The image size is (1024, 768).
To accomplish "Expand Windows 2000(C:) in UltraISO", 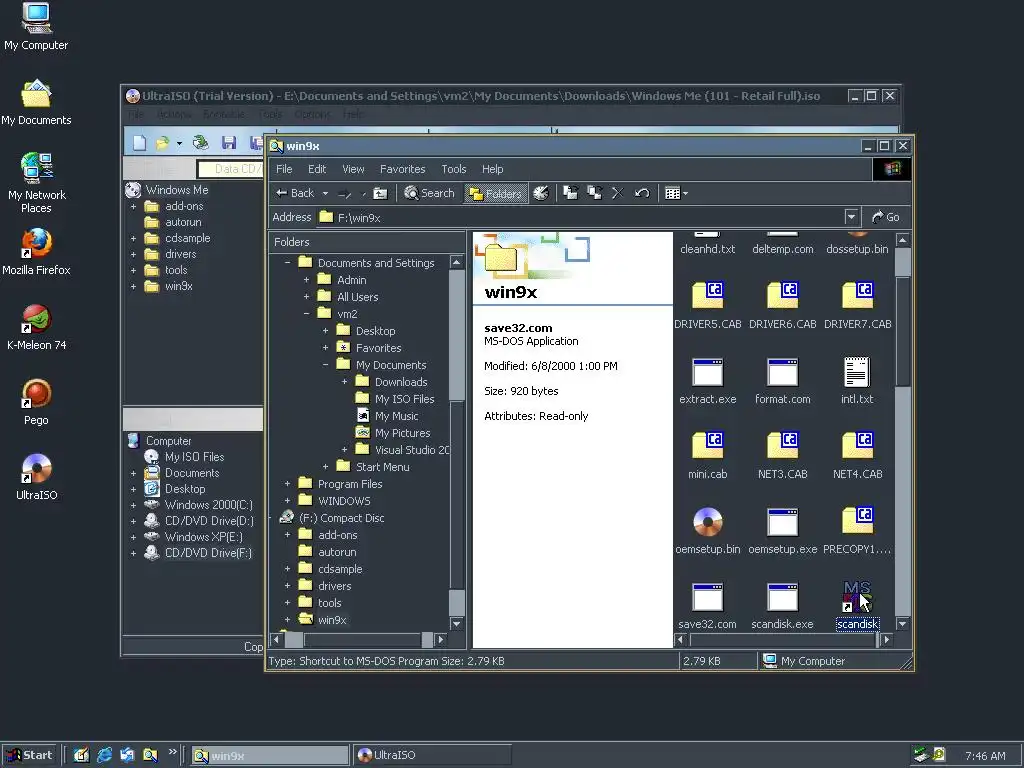I will (133, 505).
